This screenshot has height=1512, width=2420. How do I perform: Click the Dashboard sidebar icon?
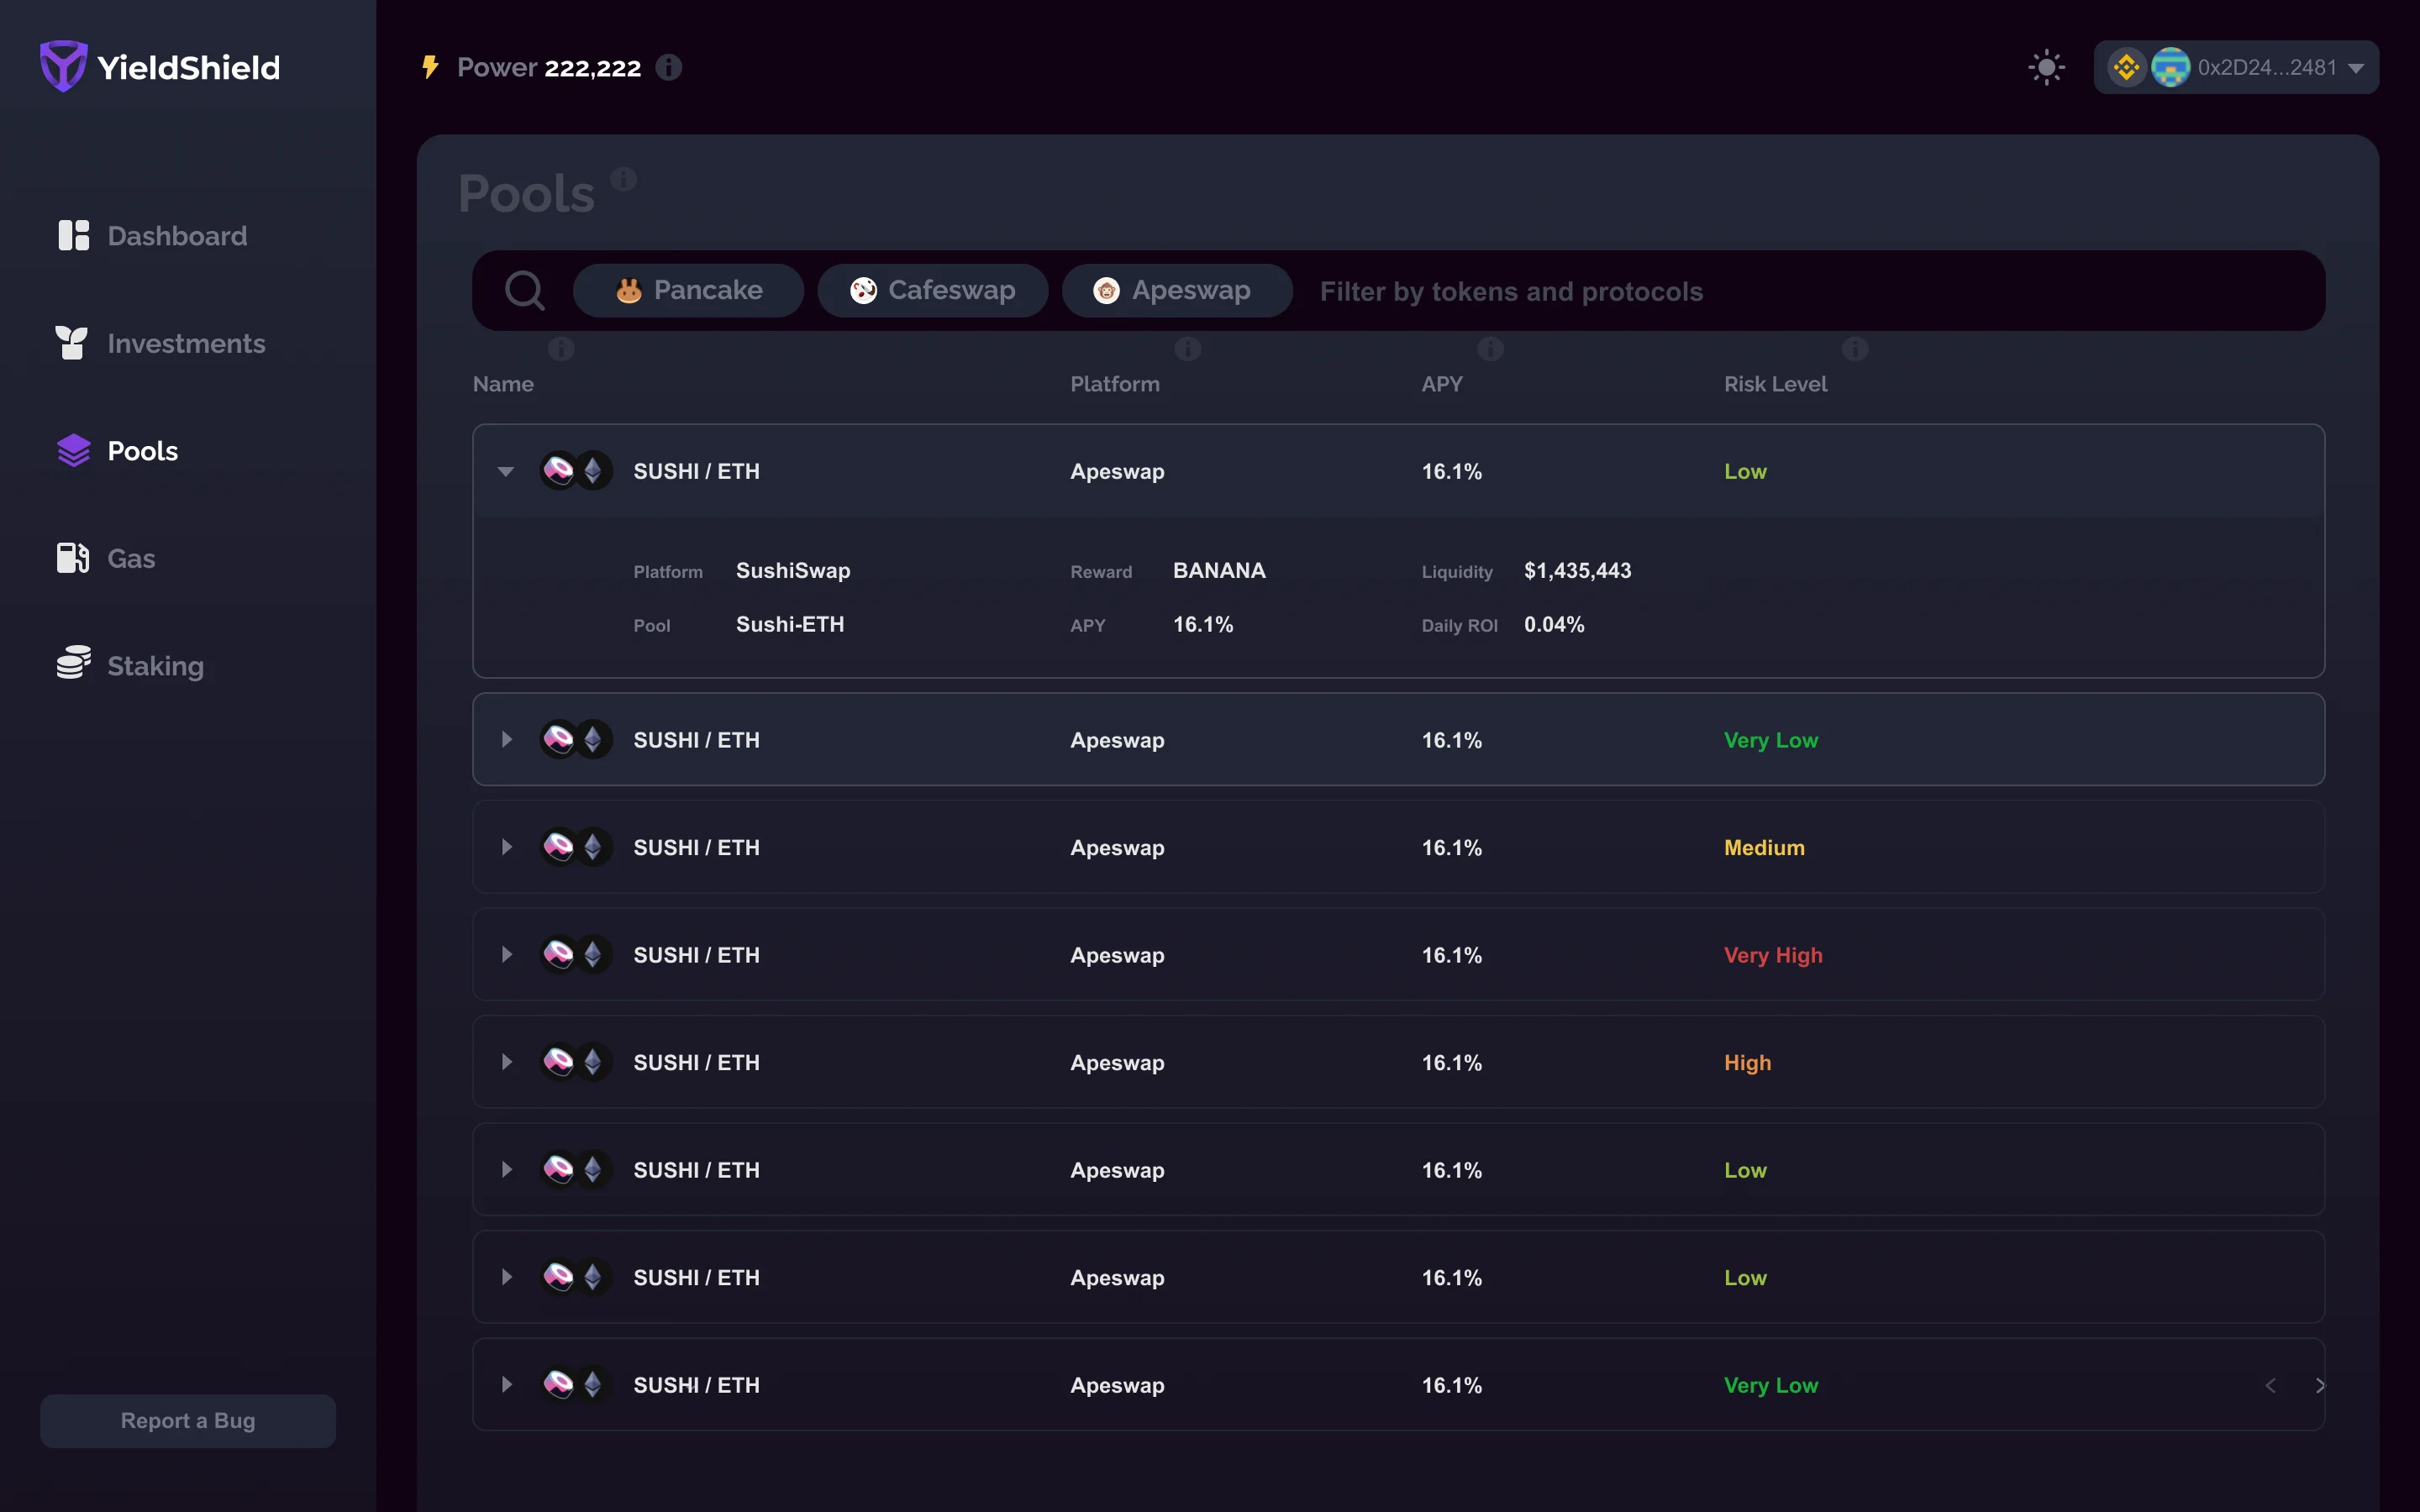pyautogui.click(x=73, y=236)
